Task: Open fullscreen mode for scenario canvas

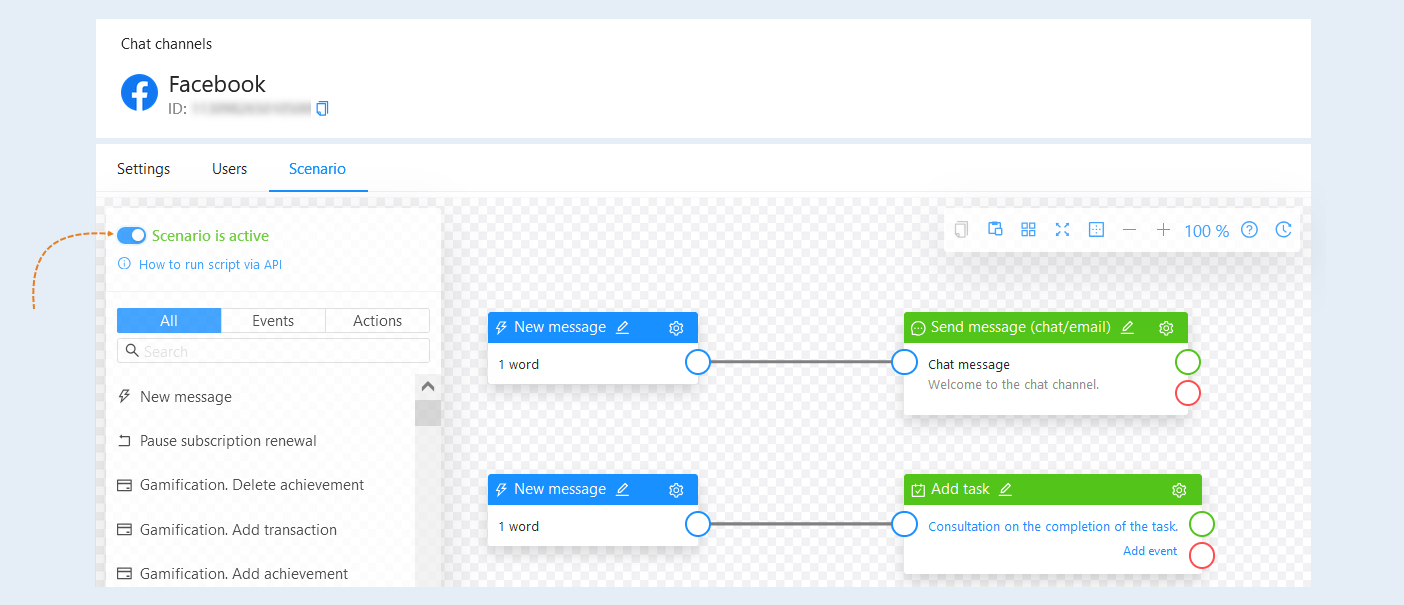Action: click(x=1062, y=229)
